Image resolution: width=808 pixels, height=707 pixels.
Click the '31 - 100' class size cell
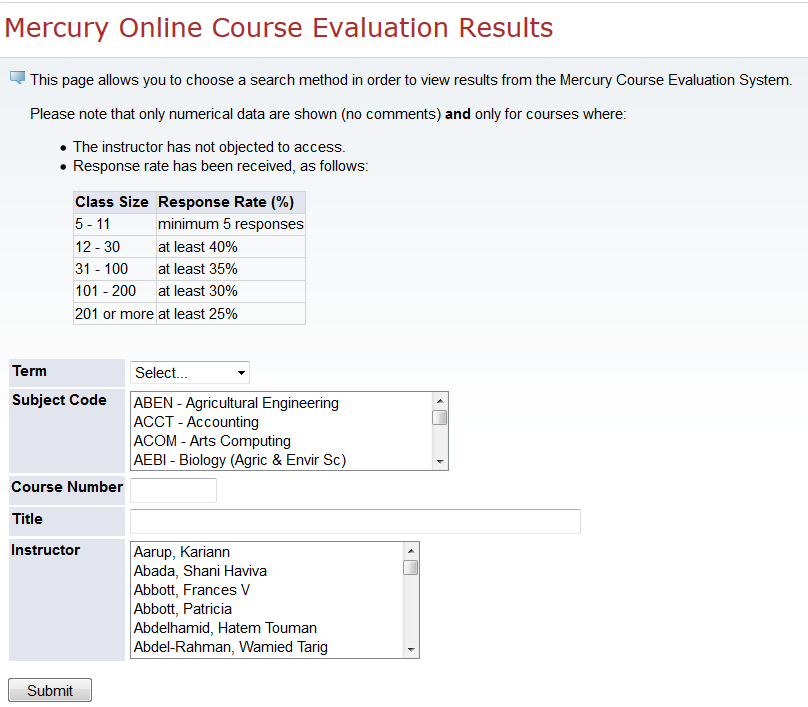pos(114,269)
